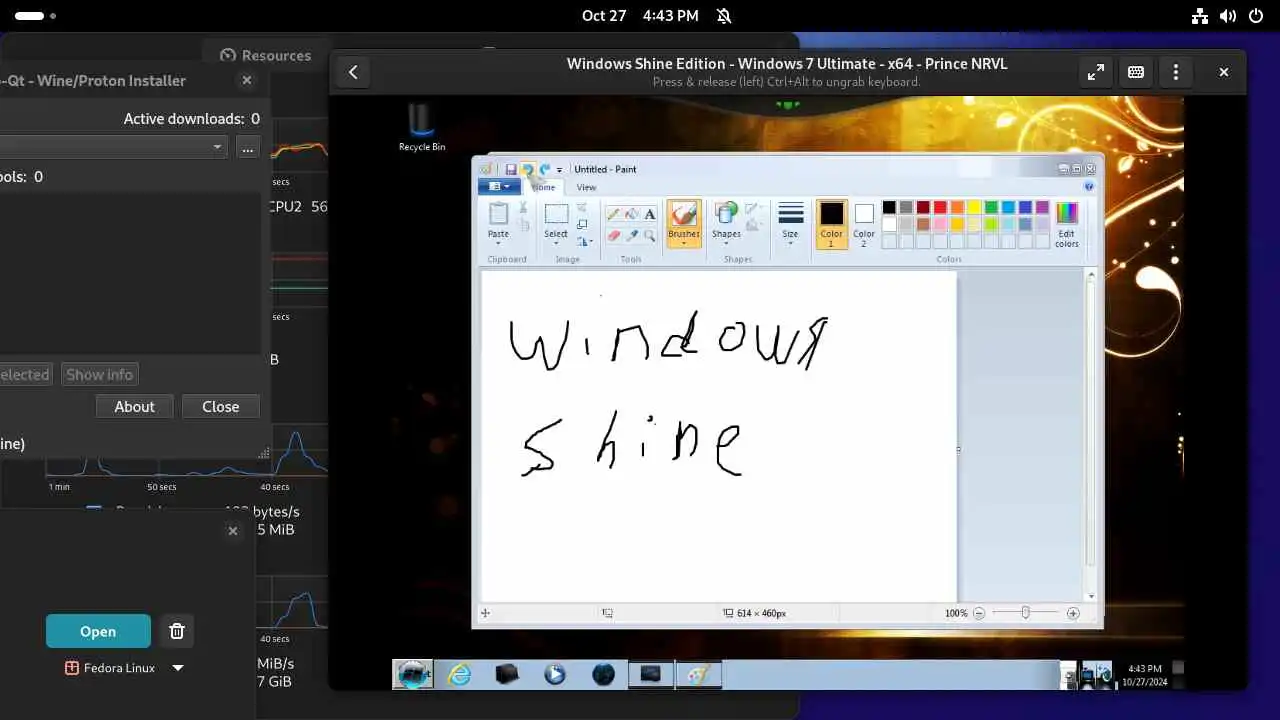1280x720 pixels.
Task: Toggle fullscreen in the VM viewer header
Action: pyautogui.click(x=1096, y=72)
